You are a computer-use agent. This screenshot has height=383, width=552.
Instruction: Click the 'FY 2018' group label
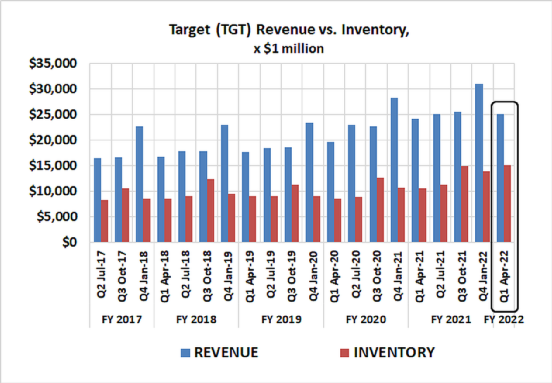[x=196, y=319]
